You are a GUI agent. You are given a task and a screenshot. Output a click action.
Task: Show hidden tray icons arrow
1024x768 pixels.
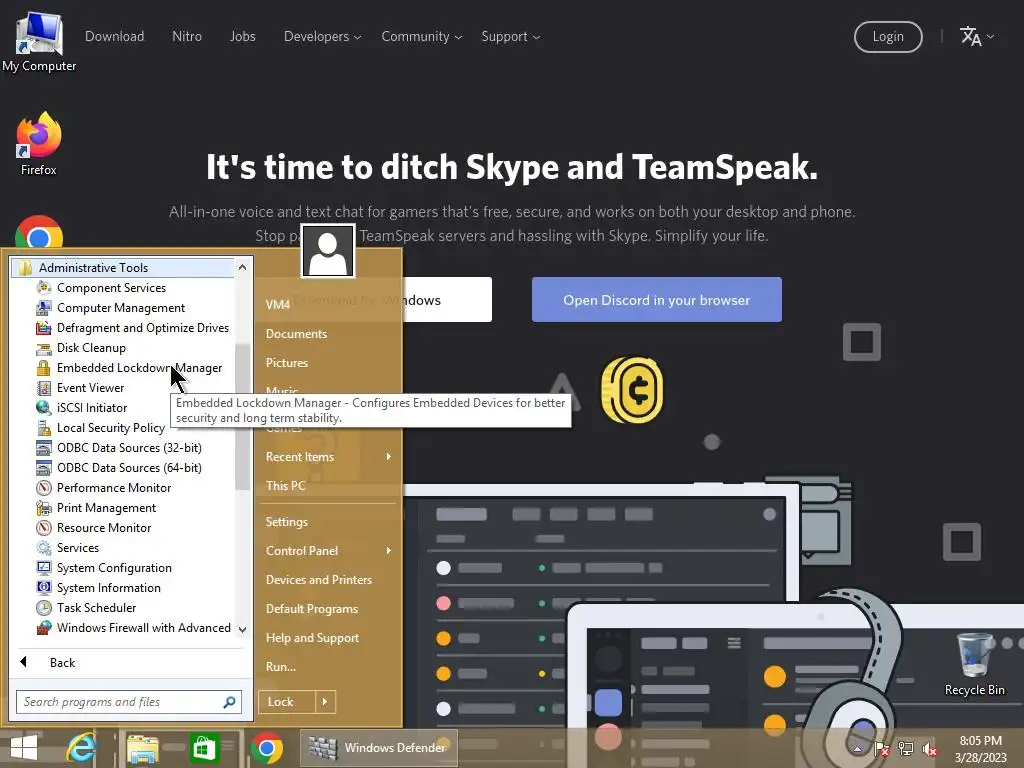(x=858, y=749)
